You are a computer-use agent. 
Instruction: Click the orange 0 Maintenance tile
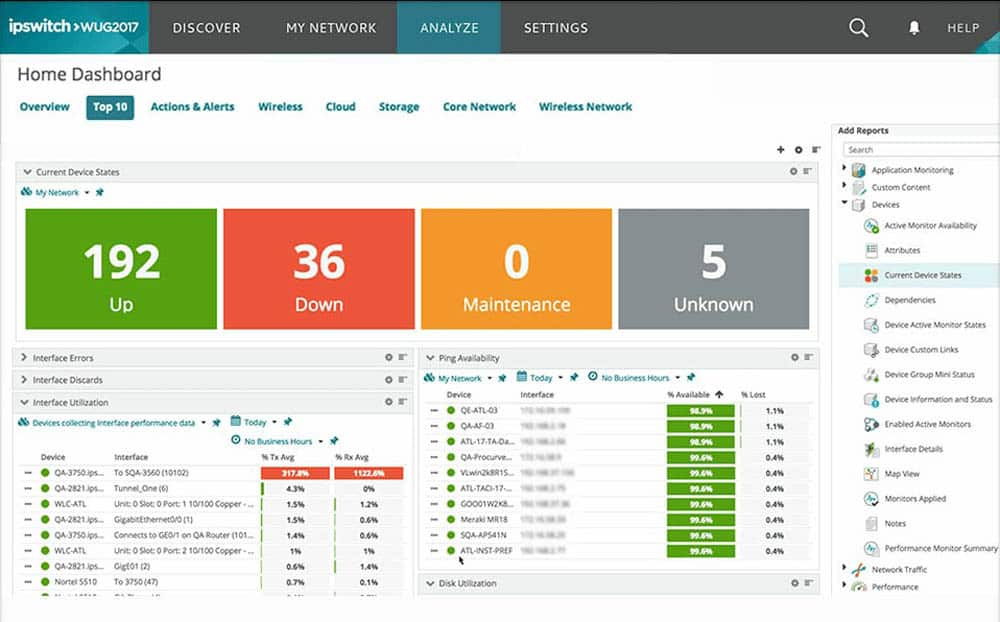point(517,269)
